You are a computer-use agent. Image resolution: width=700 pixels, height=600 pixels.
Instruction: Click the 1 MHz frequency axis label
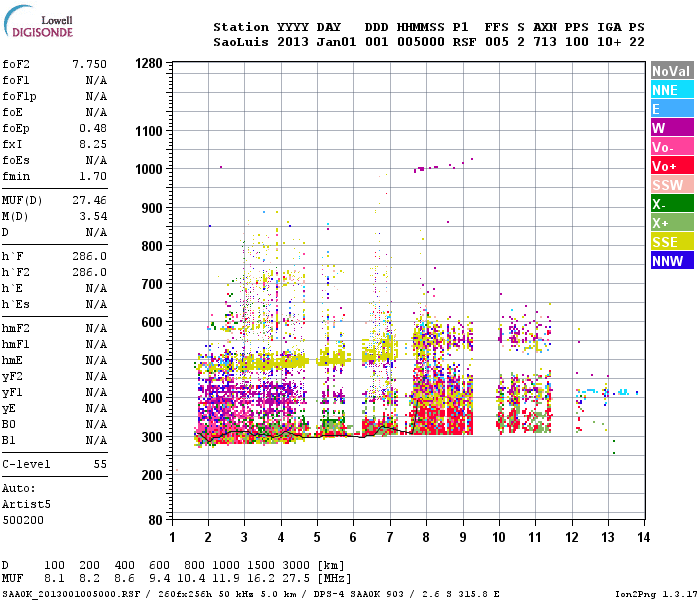[172, 537]
